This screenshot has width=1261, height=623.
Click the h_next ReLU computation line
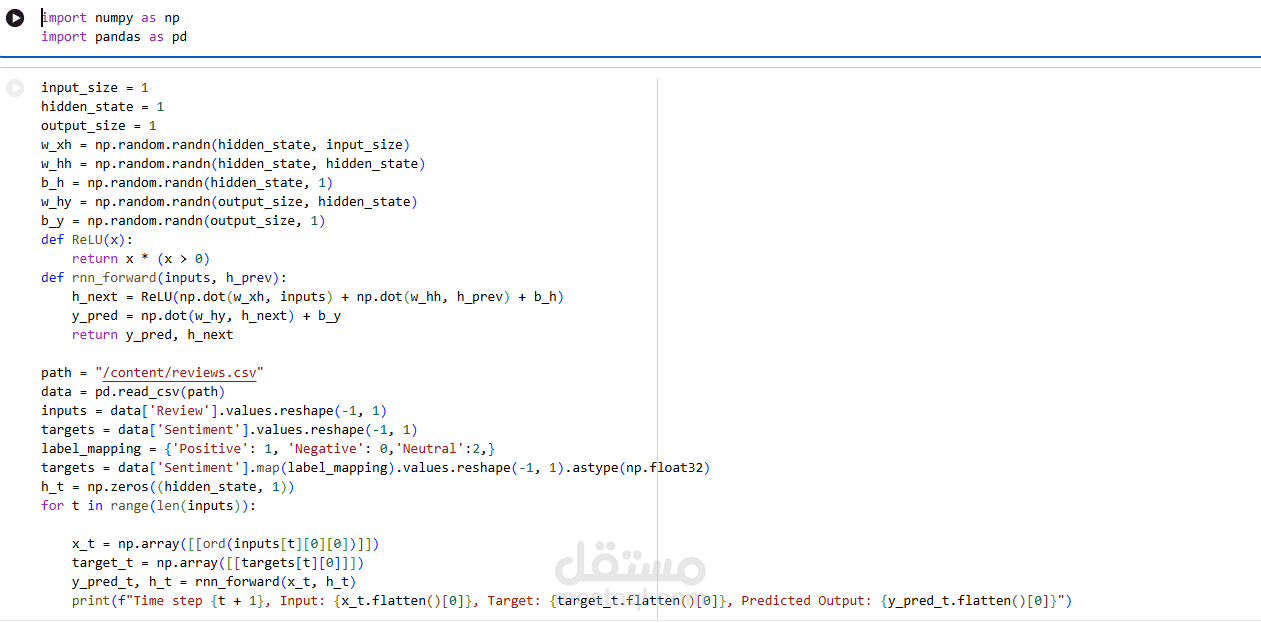pyautogui.click(x=318, y=297)
